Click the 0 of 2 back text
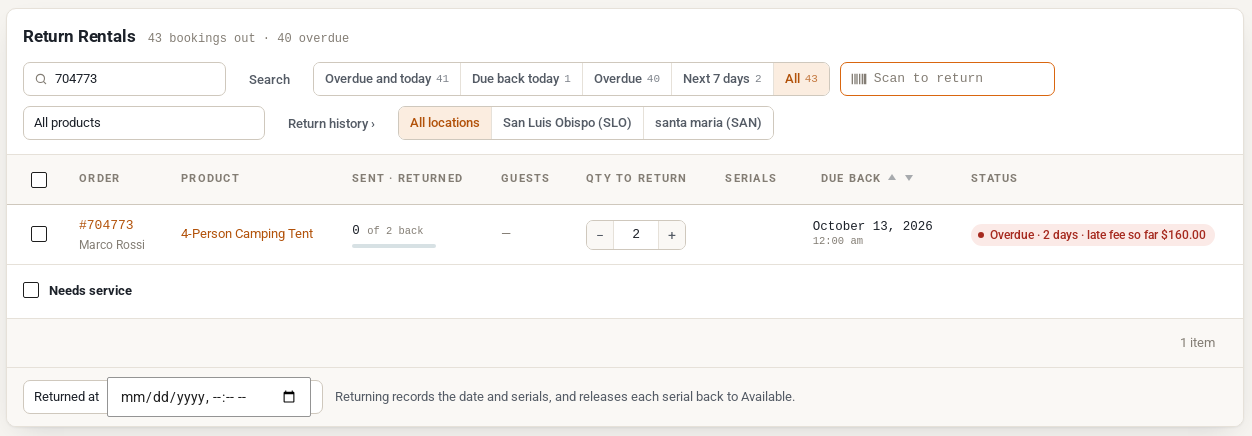The height and width of the screenshot is (436, 1252). pyautogui.click(x=388, y=230)
